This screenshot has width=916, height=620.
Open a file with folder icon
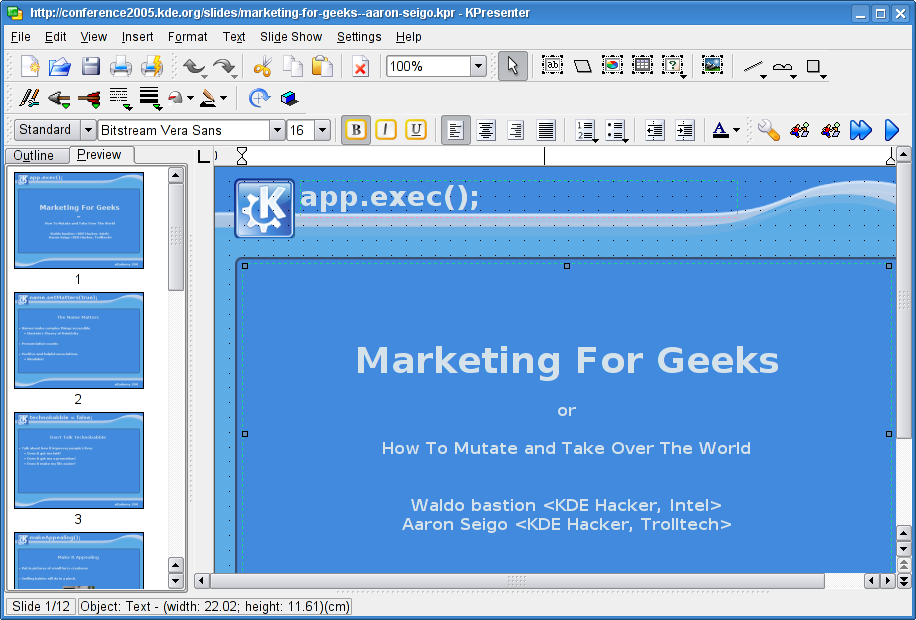tap(60, 66)
